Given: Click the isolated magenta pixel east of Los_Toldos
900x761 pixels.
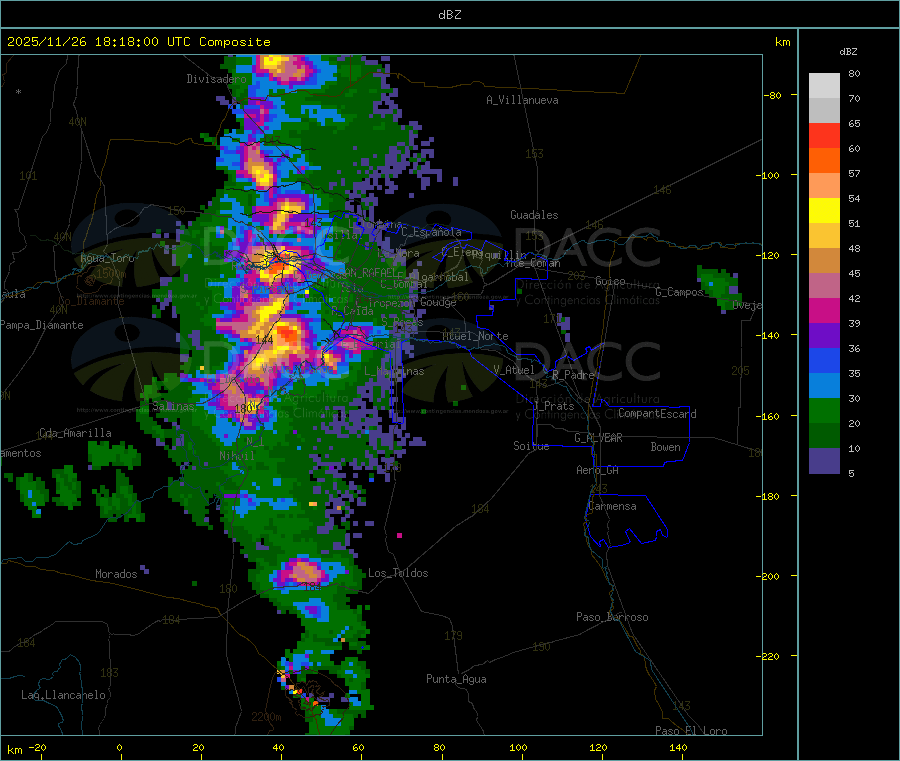Looking at the screenshot, I should tap(399, 535).
